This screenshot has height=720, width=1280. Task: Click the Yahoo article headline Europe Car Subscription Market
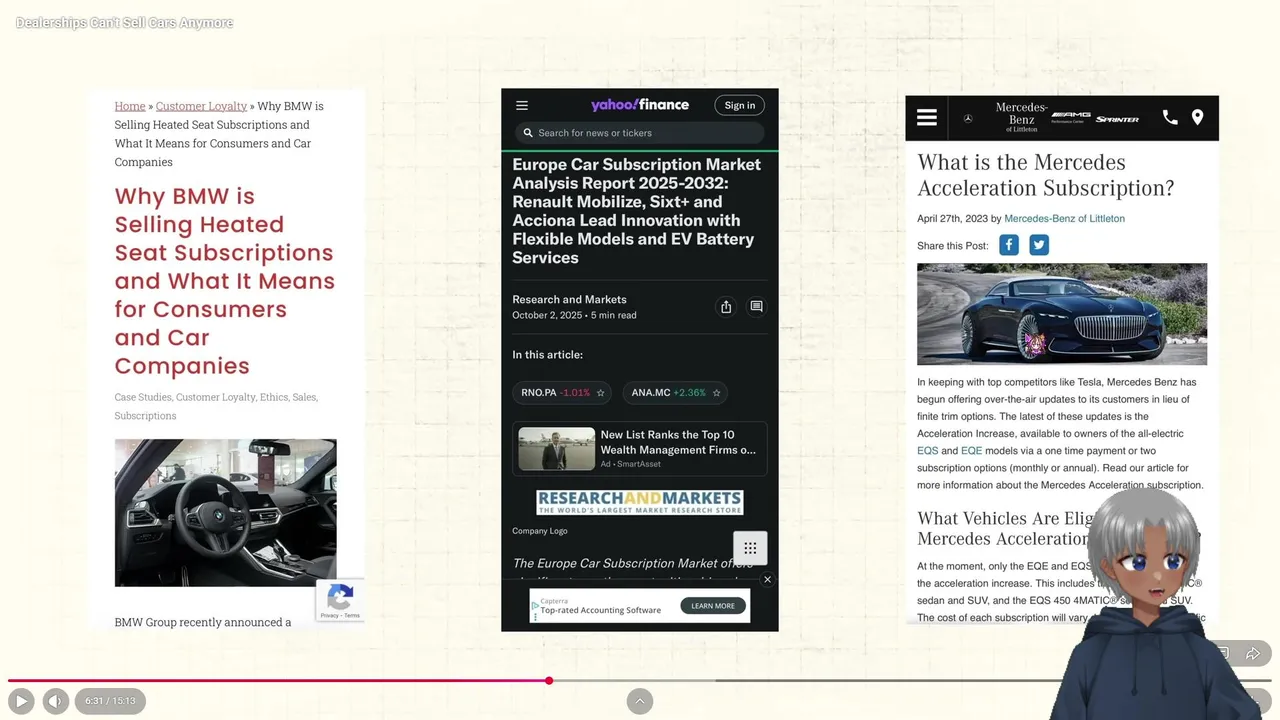click(637, 211)
